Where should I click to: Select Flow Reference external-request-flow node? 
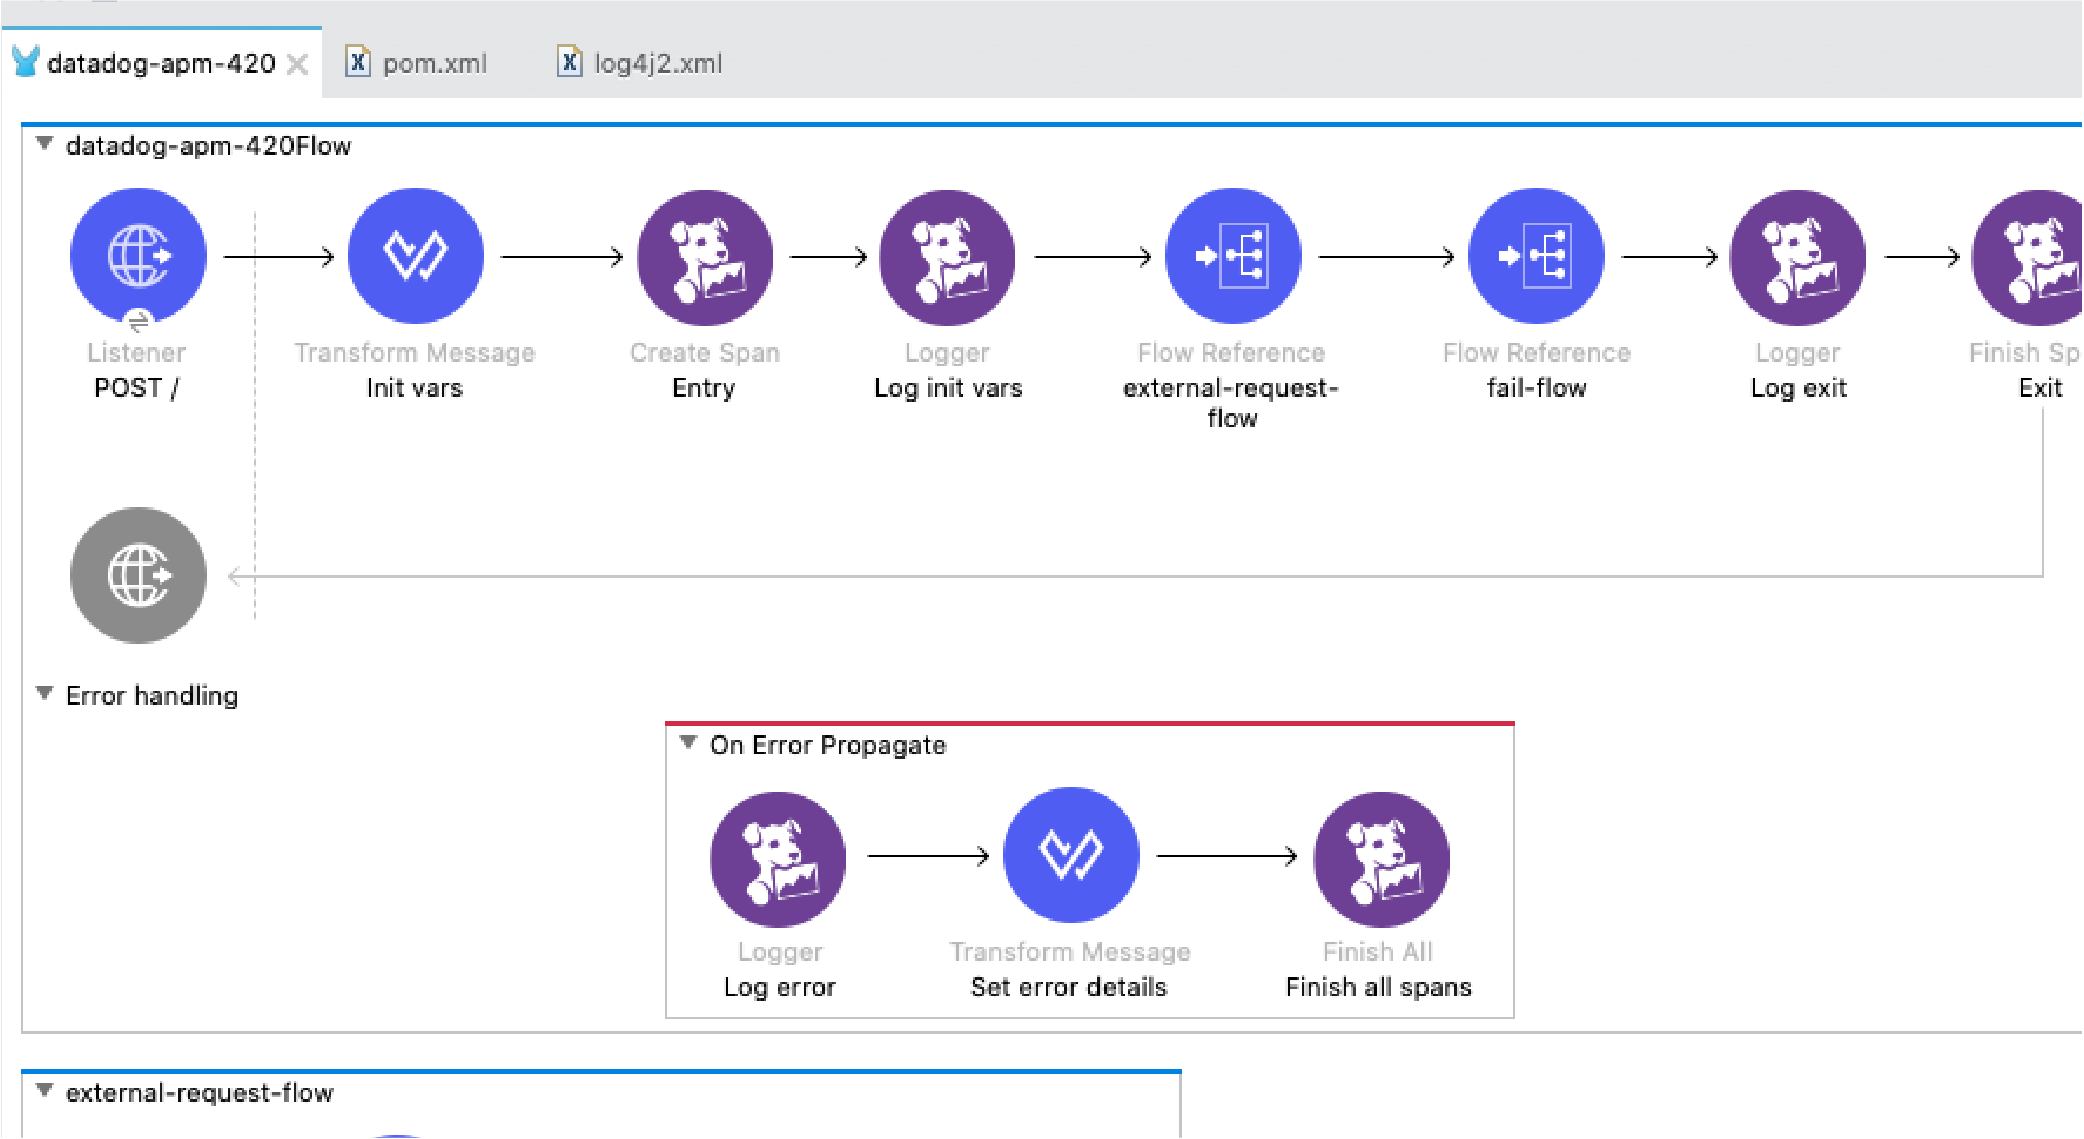click(1233, 256)
